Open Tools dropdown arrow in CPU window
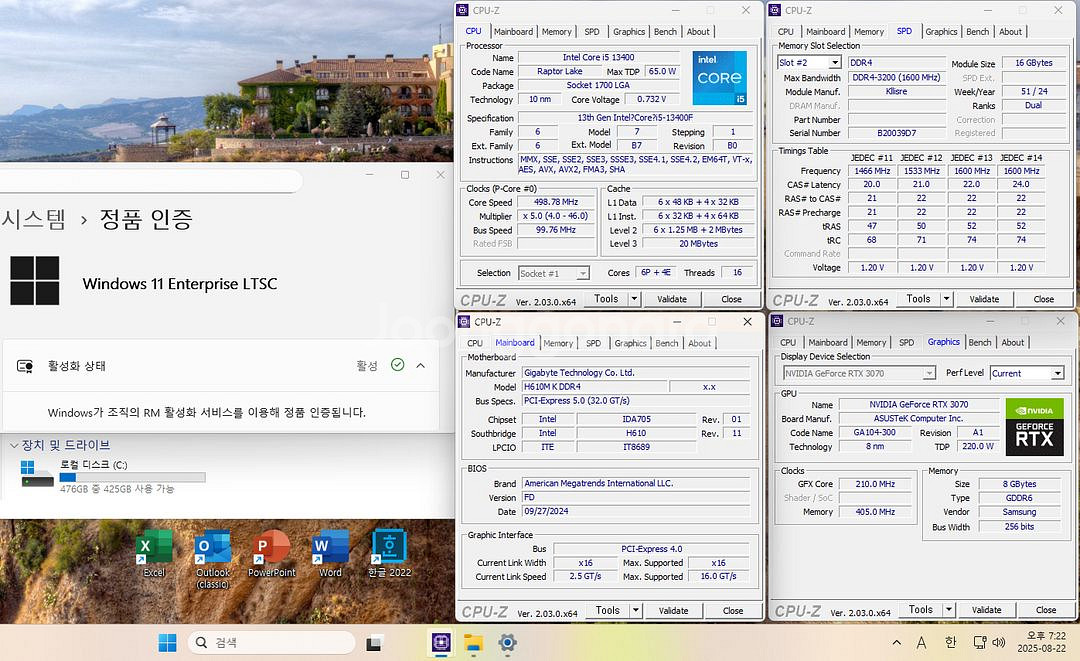The height and width of the screenshot is (661, 1080). click(634, 299)
